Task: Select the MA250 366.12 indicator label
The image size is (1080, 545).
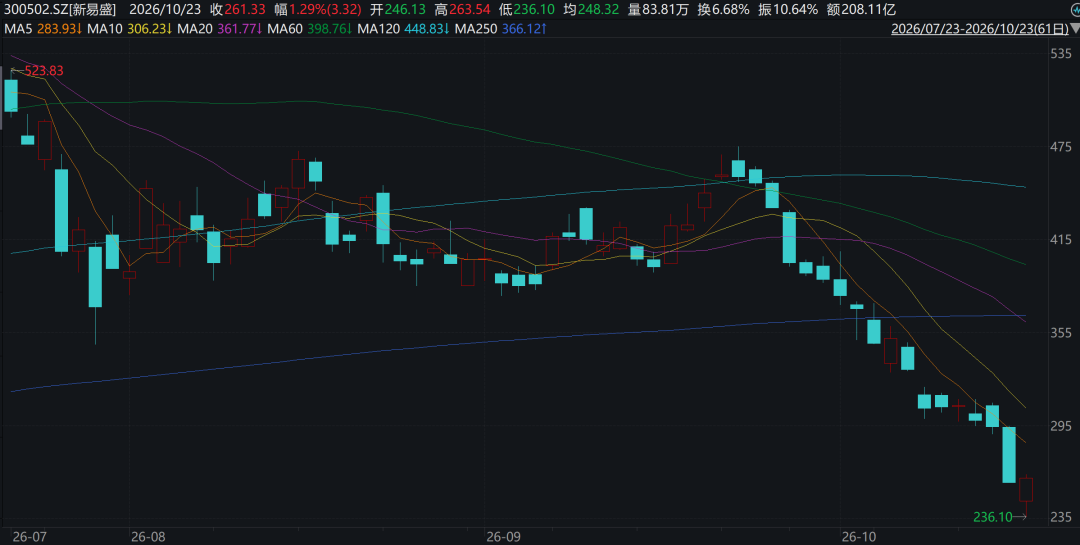Action: [501, 29]
